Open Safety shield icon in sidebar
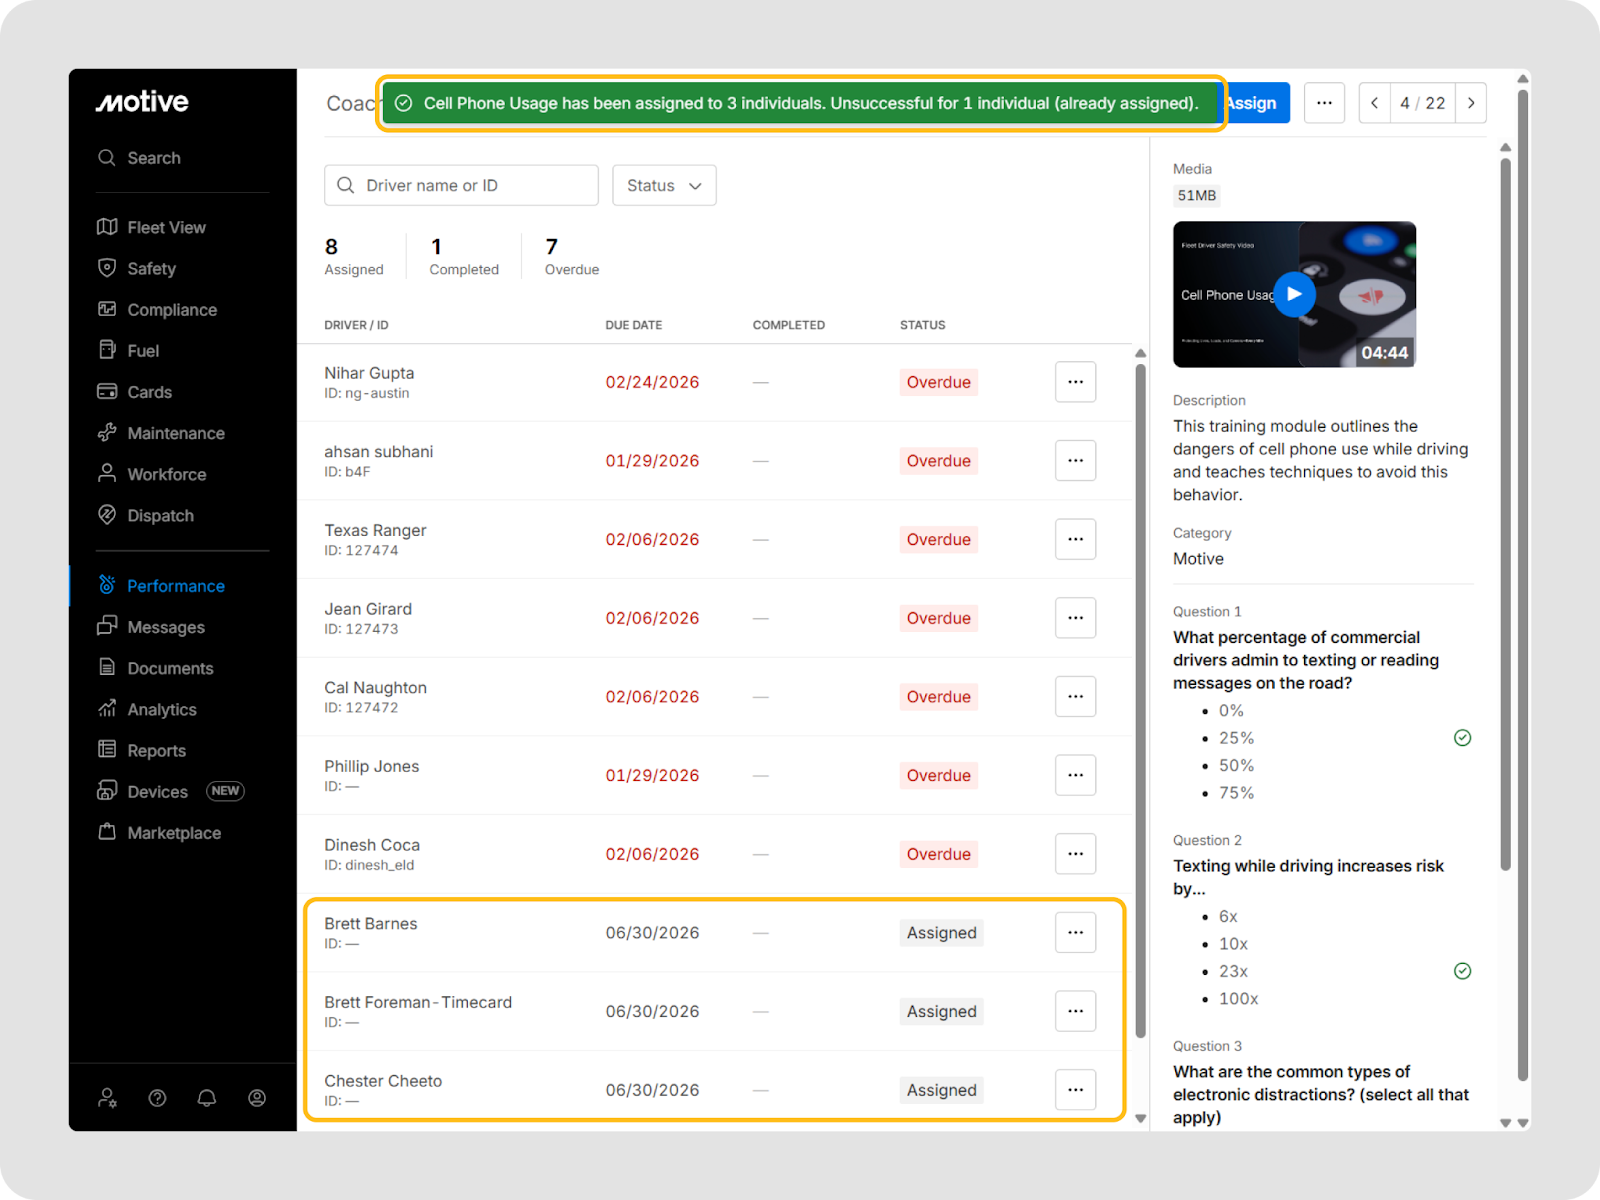Screen dimensions: 1600x1200 pyautogui.click(x=107, y=268)
